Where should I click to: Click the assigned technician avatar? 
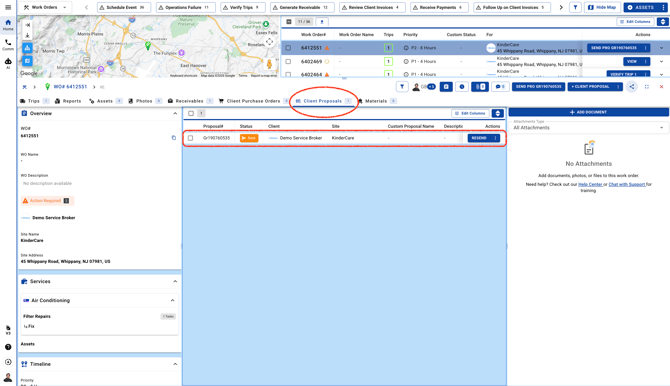click(x=416, y=87)
